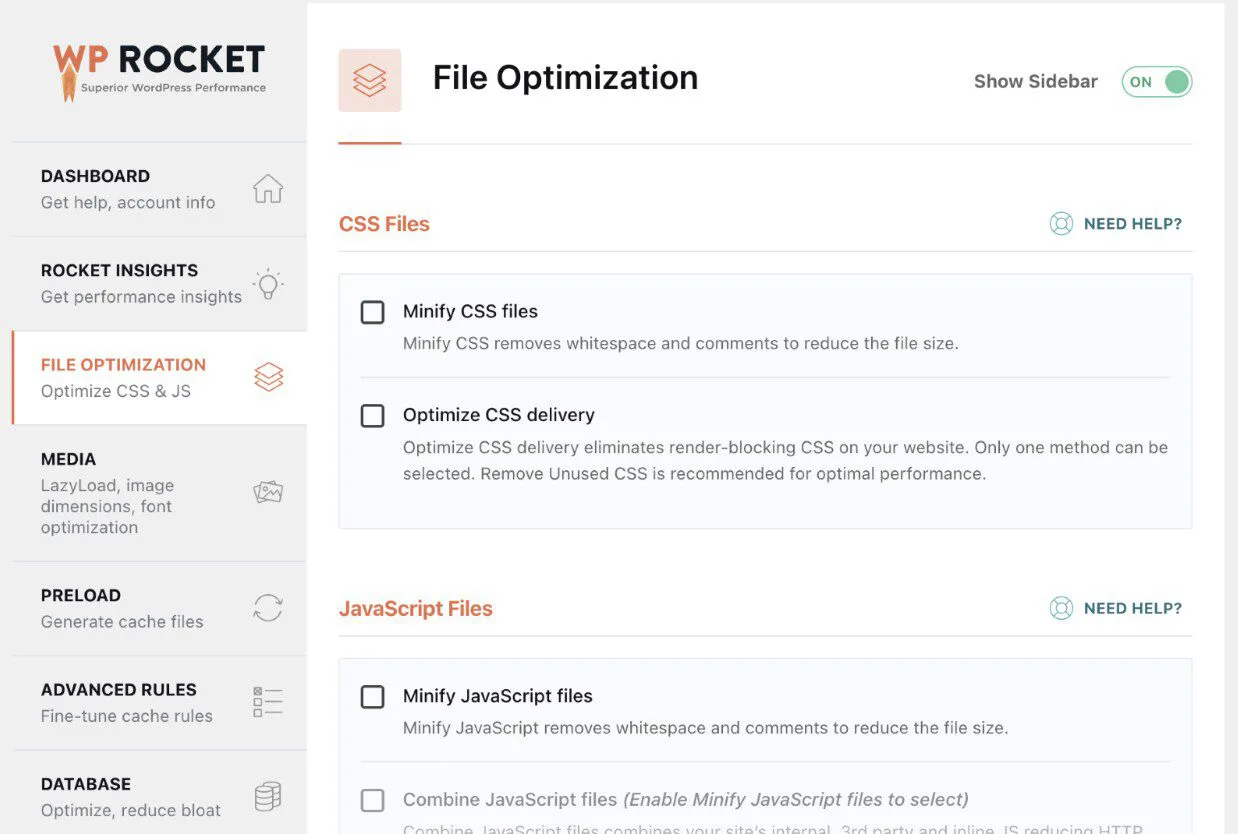Click the Optimize CSS delivery description paragraph
This screenshot has width=1238, height=834.
[786, 460]
